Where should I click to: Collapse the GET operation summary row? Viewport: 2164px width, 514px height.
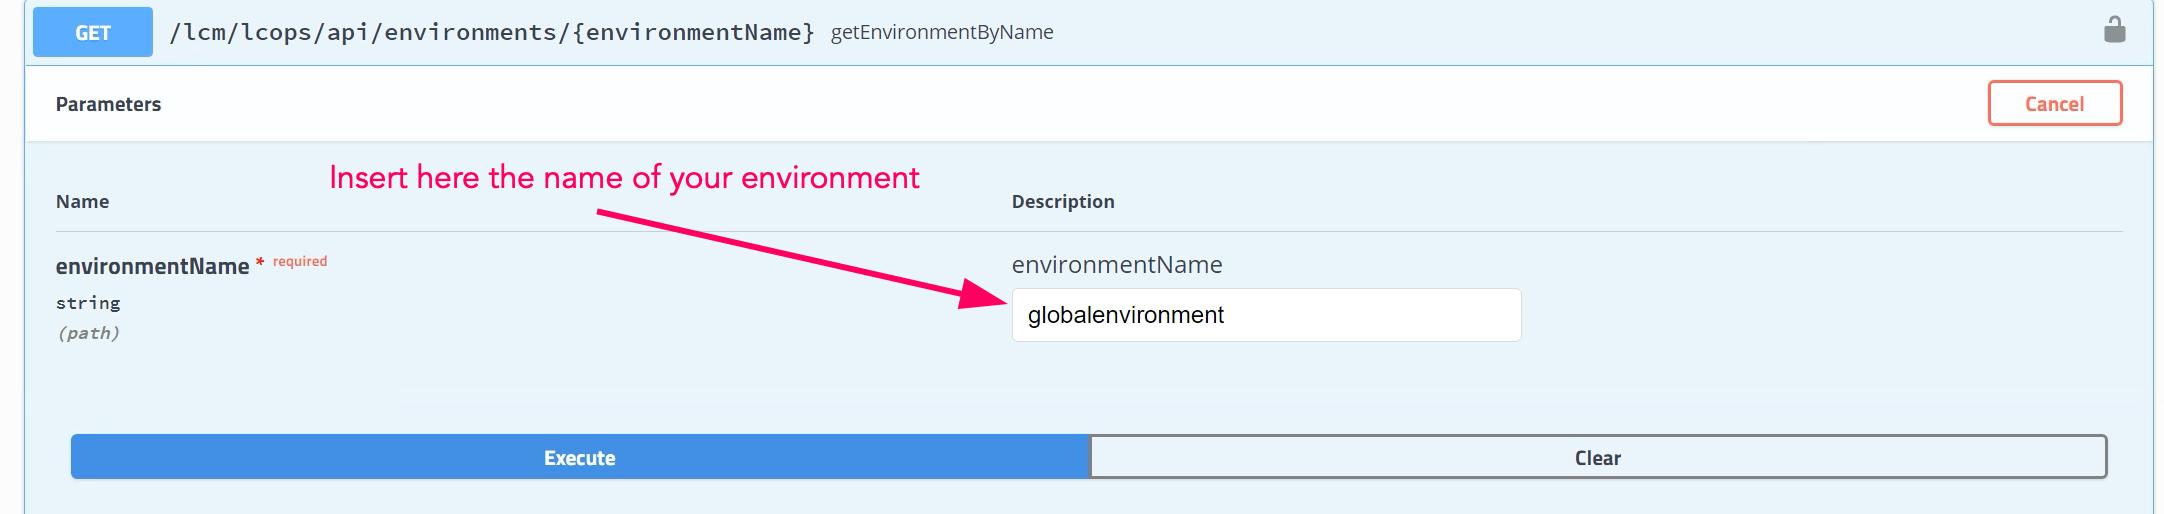pyautogui.click(x=1500, y=32)
